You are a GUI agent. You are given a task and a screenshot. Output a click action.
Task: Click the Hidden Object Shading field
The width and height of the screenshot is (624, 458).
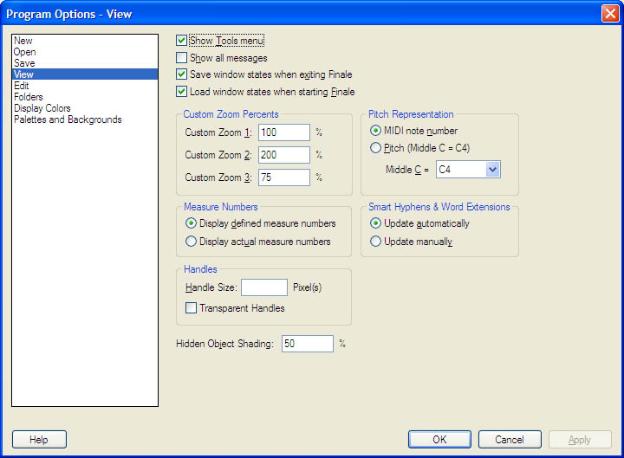pyautogui.click(x=306, y=343)
